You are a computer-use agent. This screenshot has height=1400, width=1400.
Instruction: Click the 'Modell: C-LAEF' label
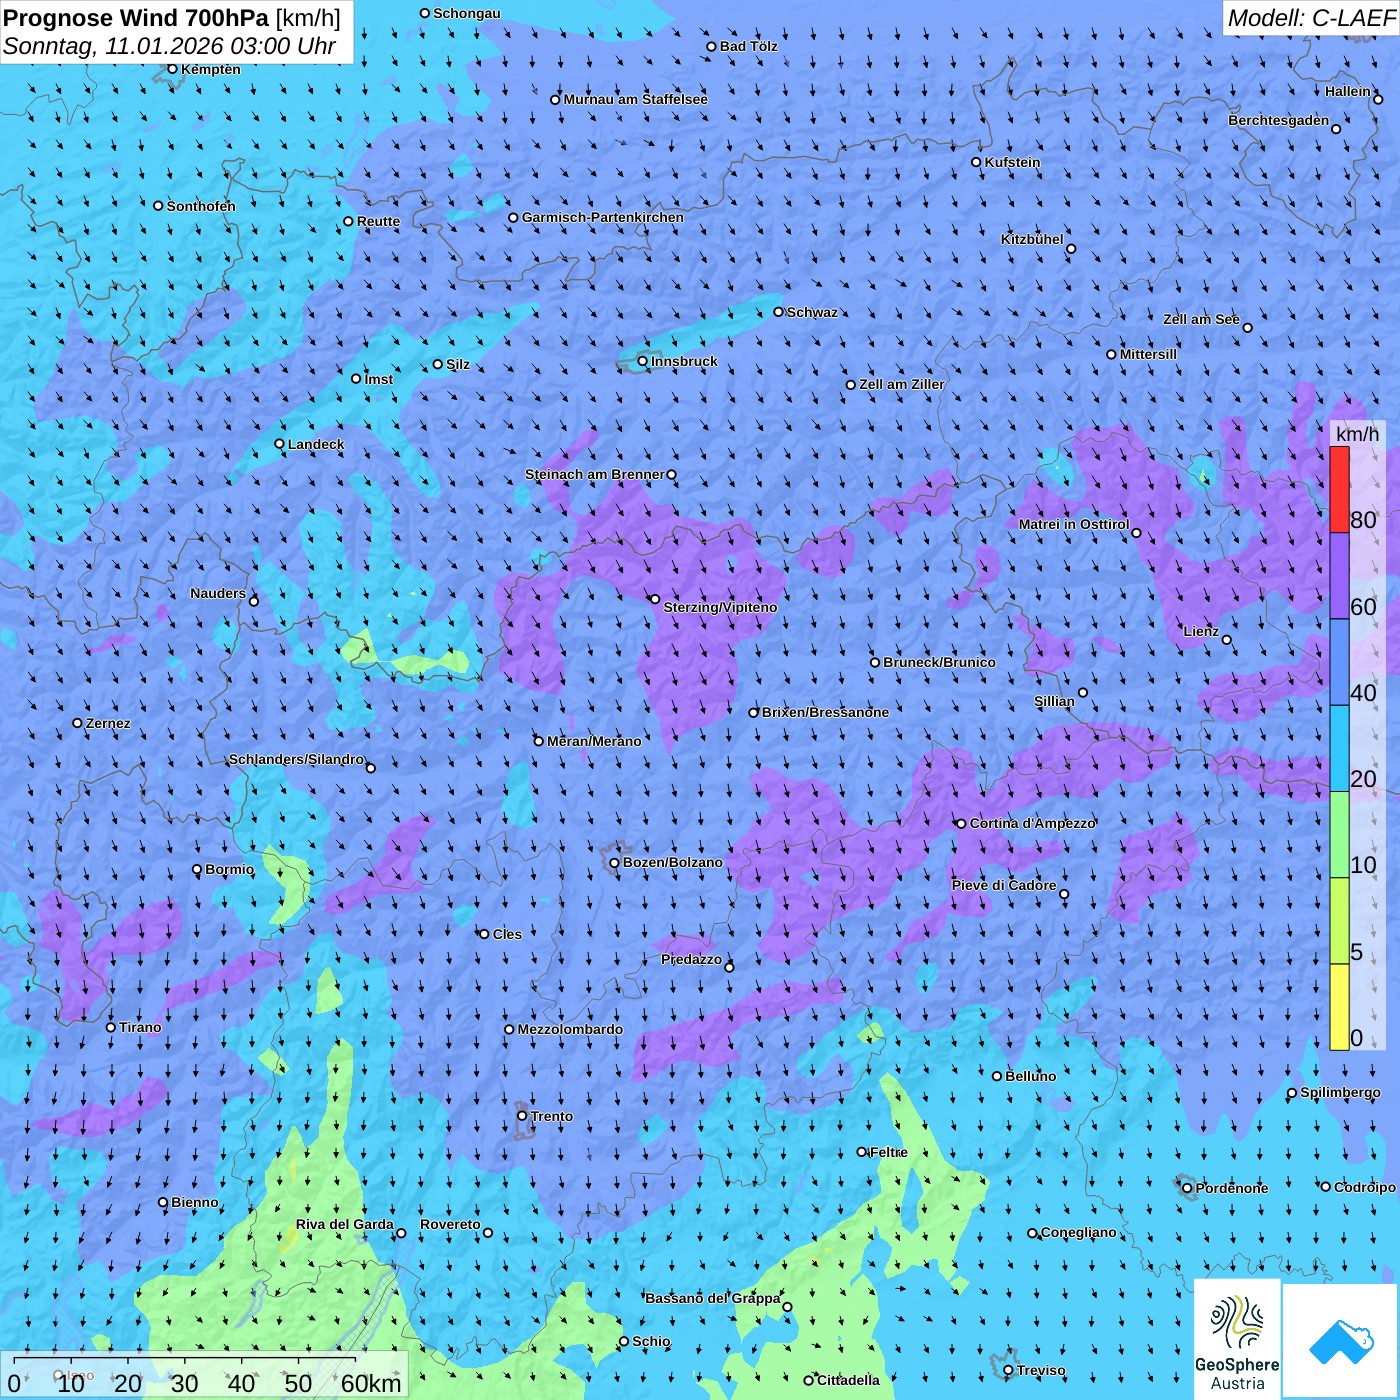point(1311,18)
